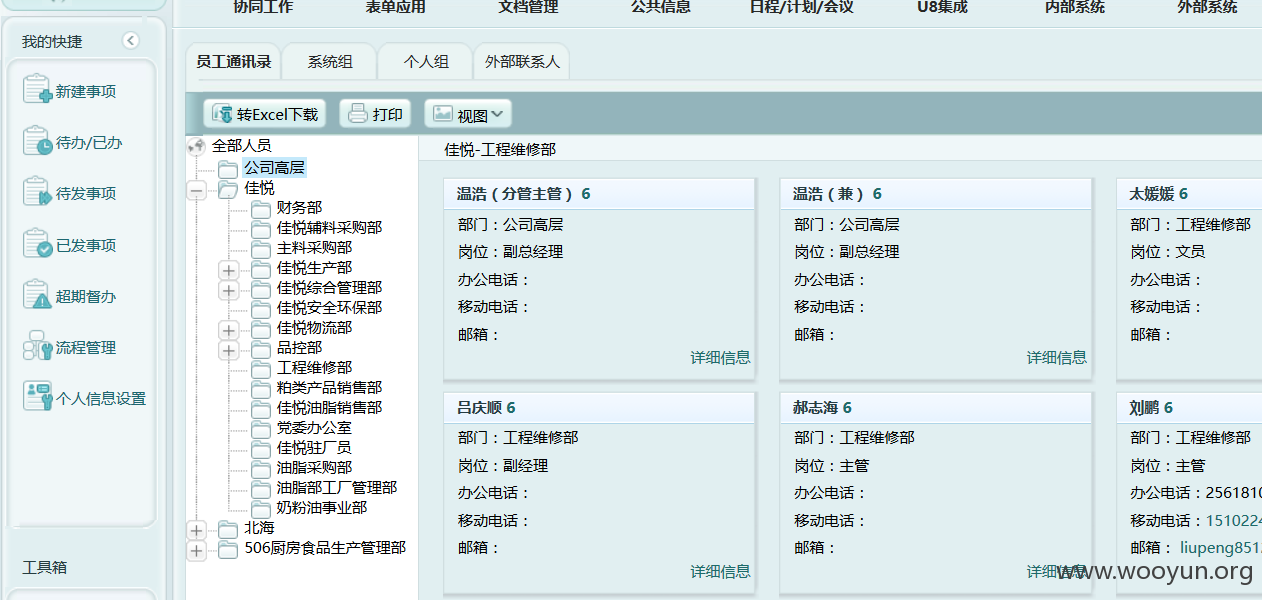Select 佳悦安全环保部 in the tree
Screen dimensions: 1262x600
pos(329,308)
